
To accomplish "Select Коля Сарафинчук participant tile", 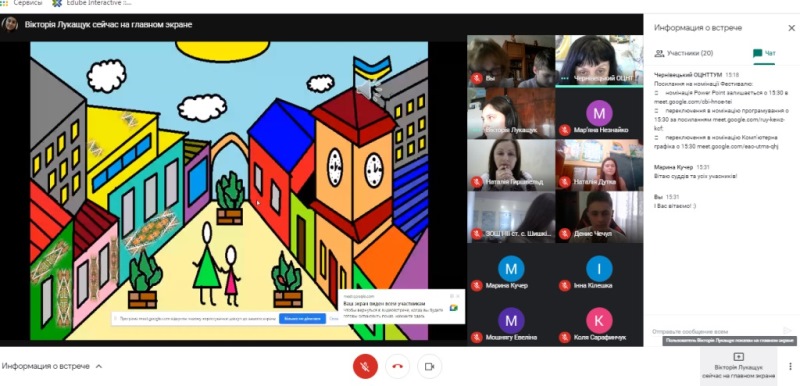I will click(599, 320).
